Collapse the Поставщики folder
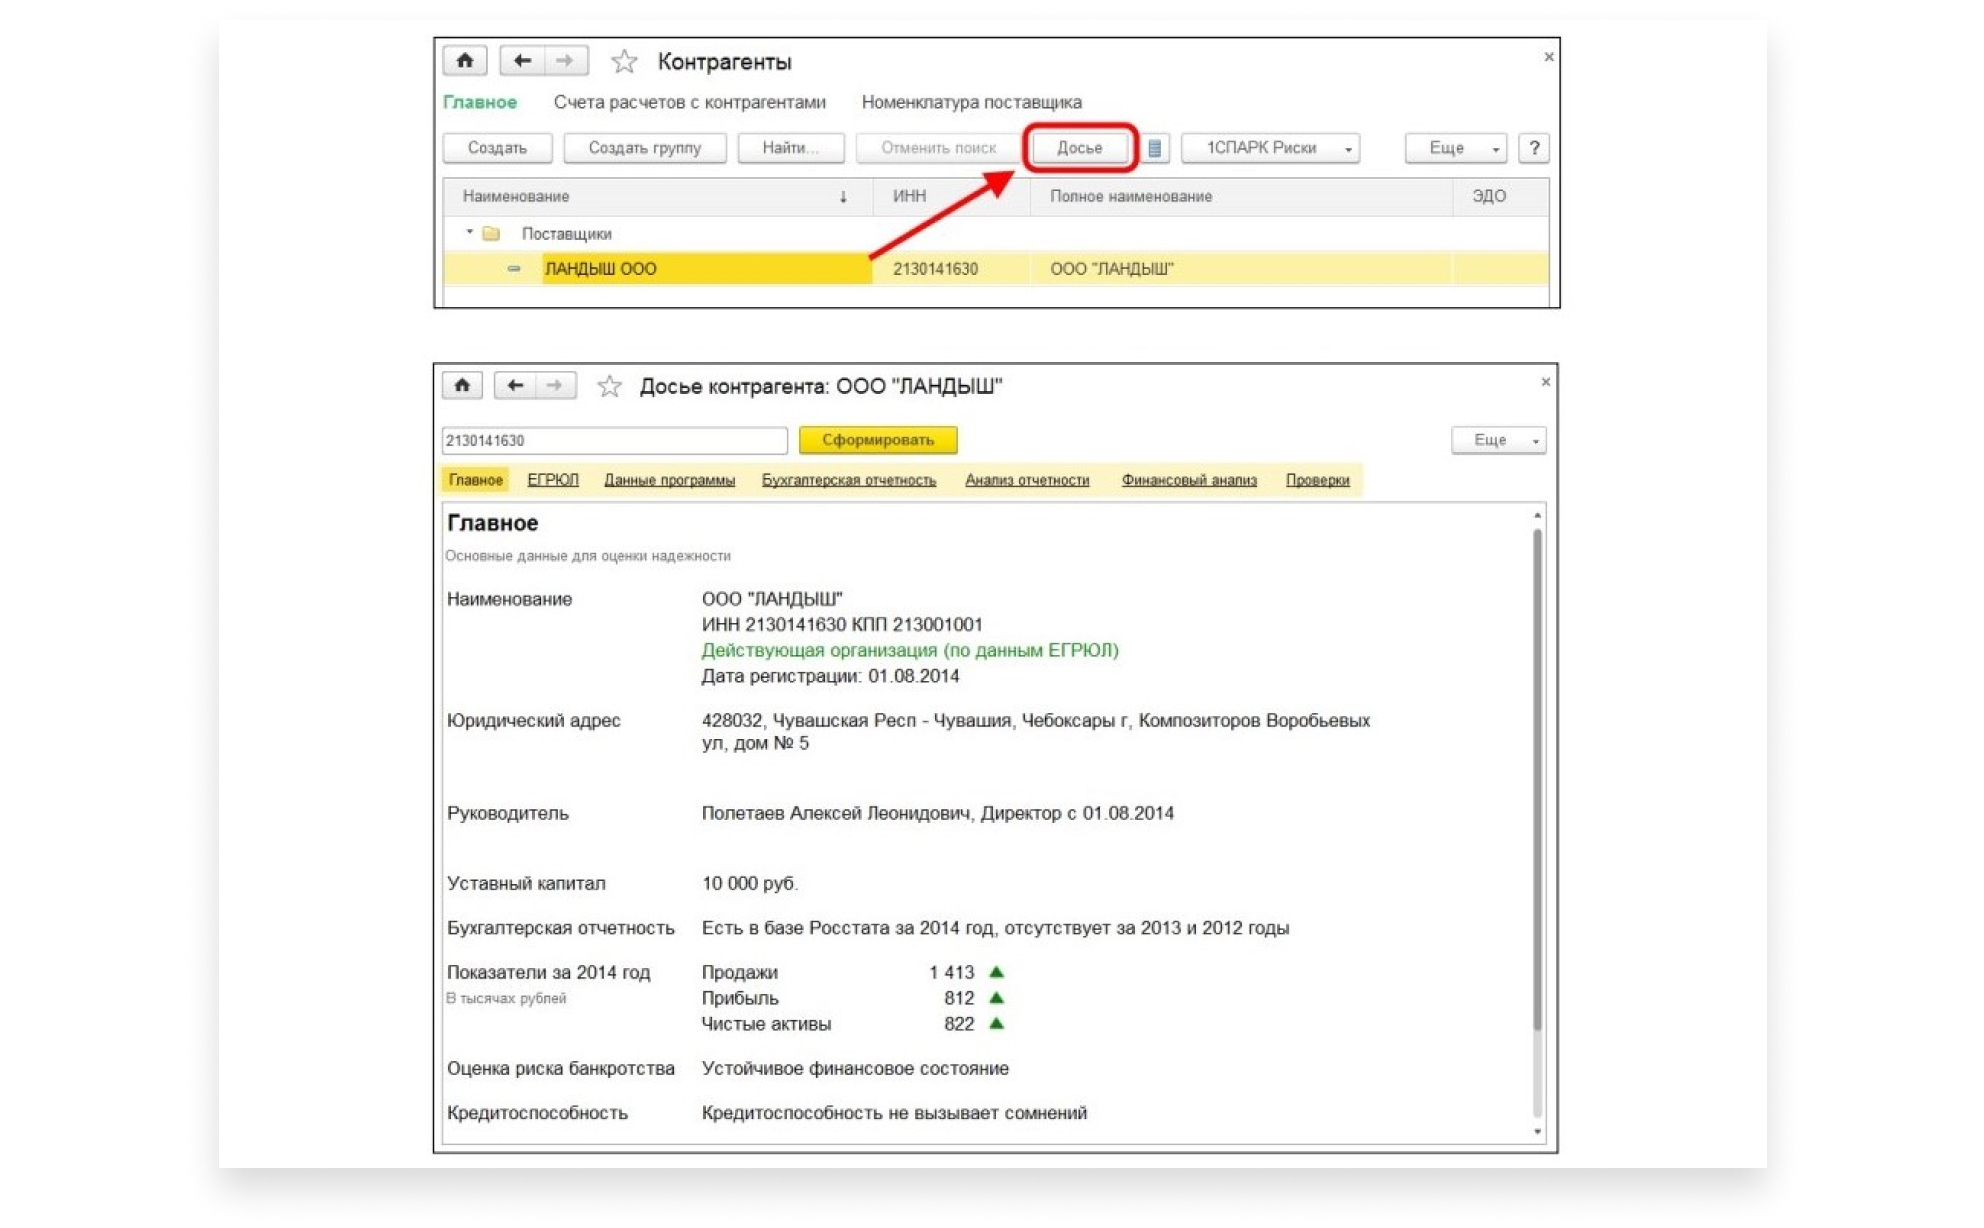1984x1228 pixels. point(469,232)
